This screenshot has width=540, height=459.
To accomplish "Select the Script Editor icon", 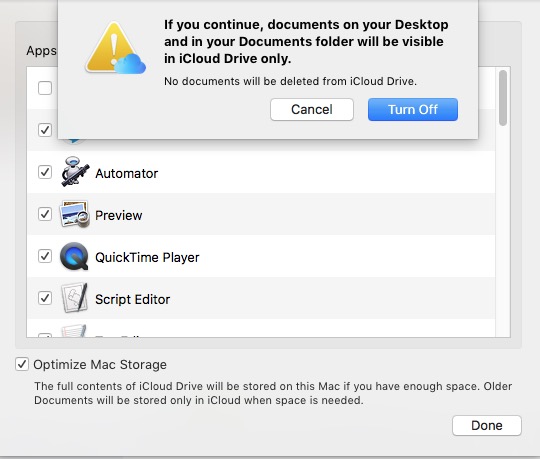I will tap(74, 298).
